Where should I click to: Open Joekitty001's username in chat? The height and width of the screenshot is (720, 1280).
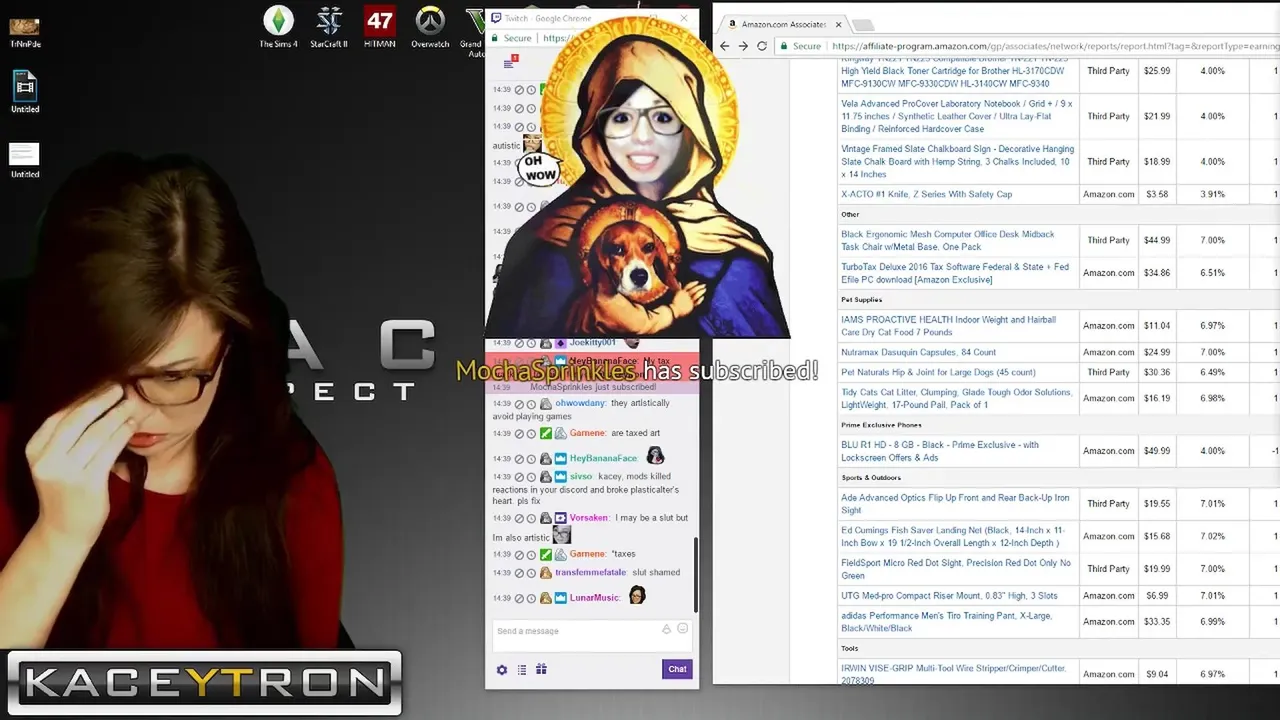point(593,343)
